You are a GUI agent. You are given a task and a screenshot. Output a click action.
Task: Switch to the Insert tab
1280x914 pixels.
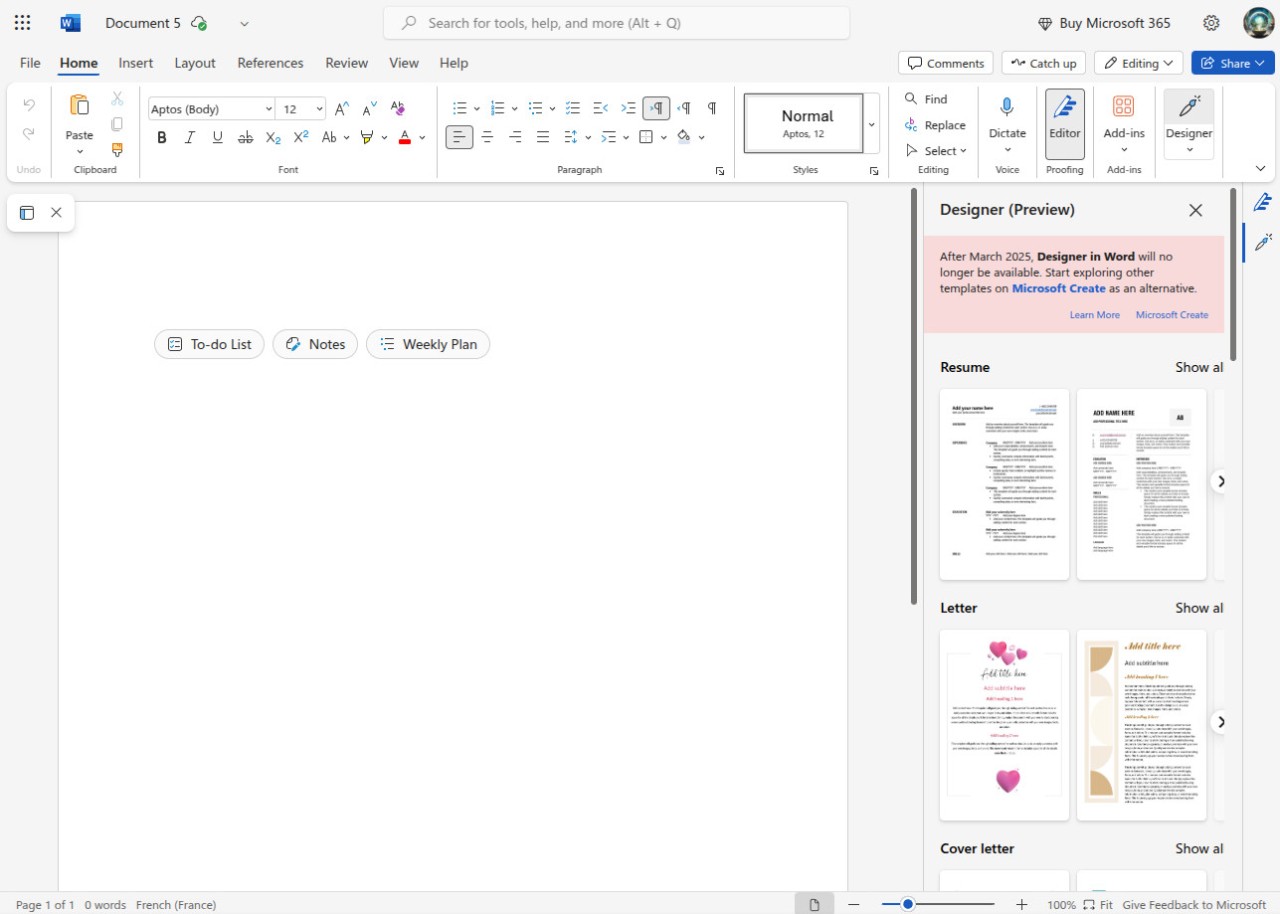point(136,63)
